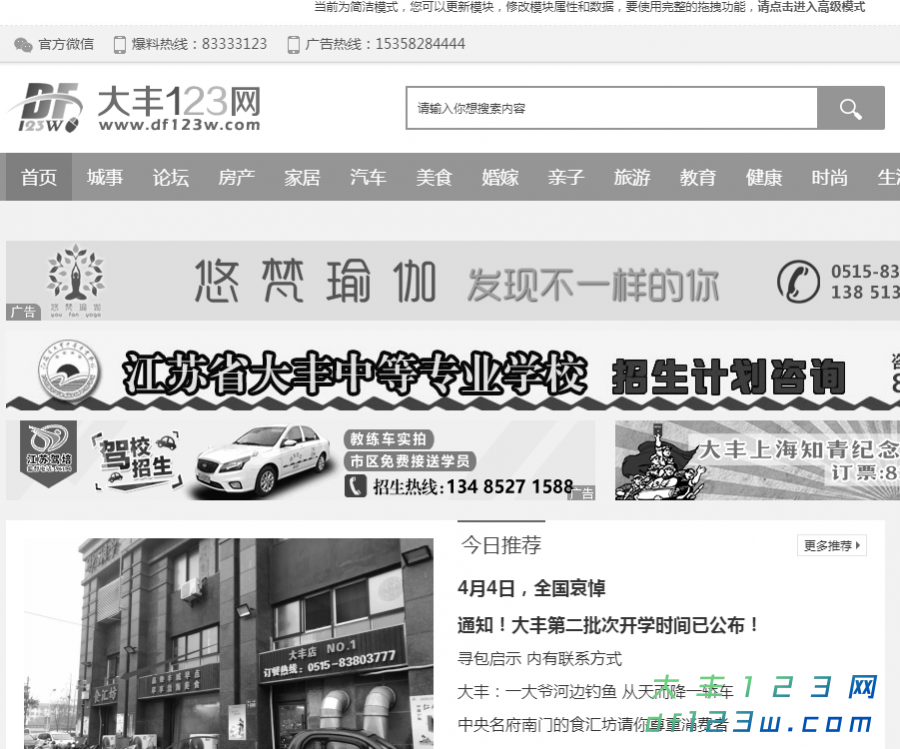Switch to the 首页 tab

[x=38, y=177]
